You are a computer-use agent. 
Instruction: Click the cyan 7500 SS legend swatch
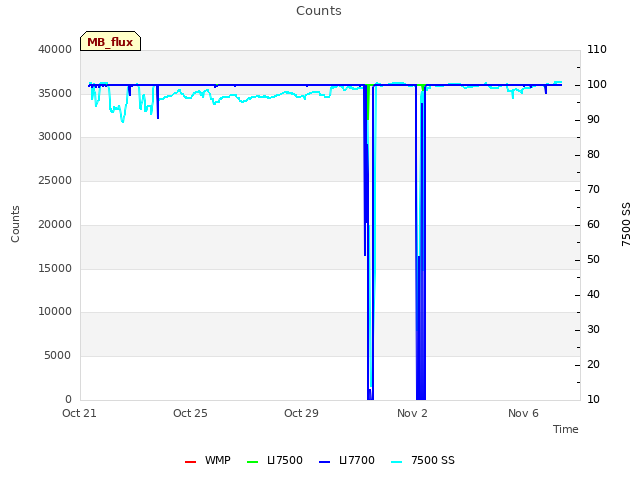tap(396, 462)
